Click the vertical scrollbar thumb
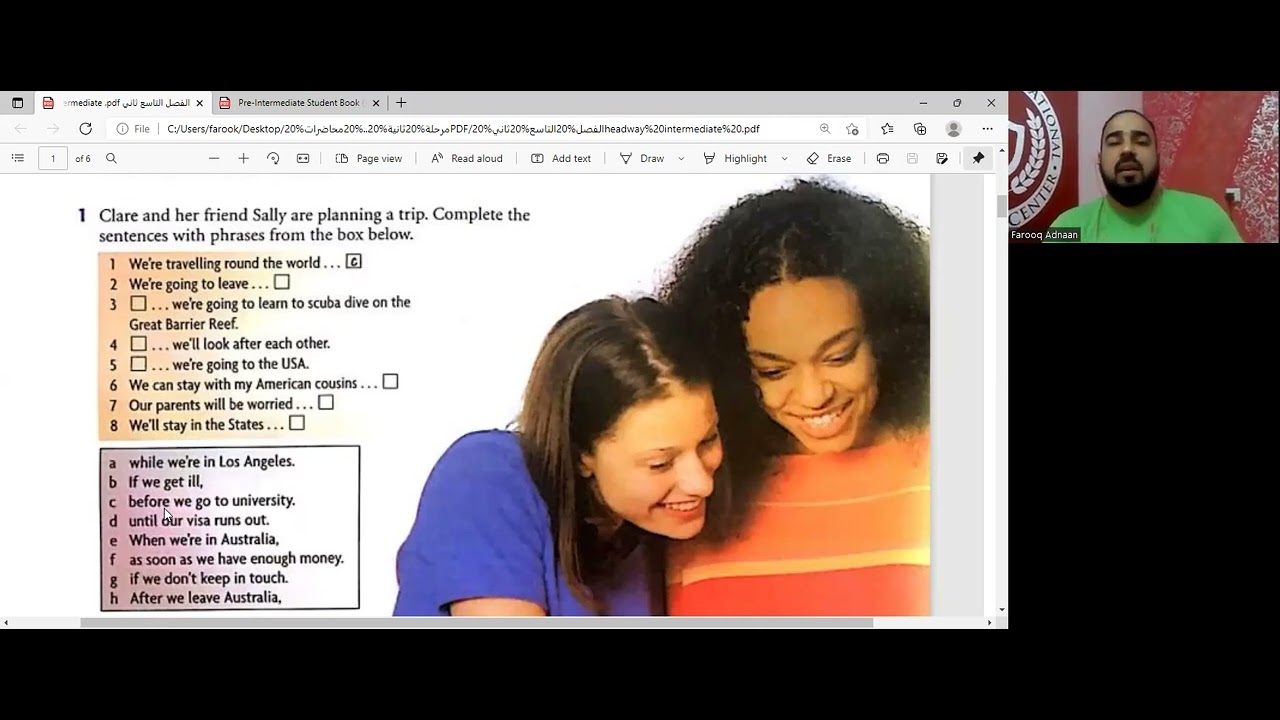Viewport: 1280px width, 720px height. pyautogui.click(x=1002, y=207)
